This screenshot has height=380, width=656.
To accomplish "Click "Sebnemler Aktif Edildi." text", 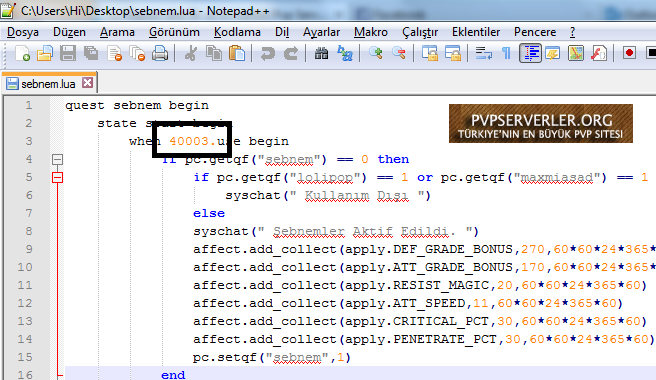I will coord(364,231).
